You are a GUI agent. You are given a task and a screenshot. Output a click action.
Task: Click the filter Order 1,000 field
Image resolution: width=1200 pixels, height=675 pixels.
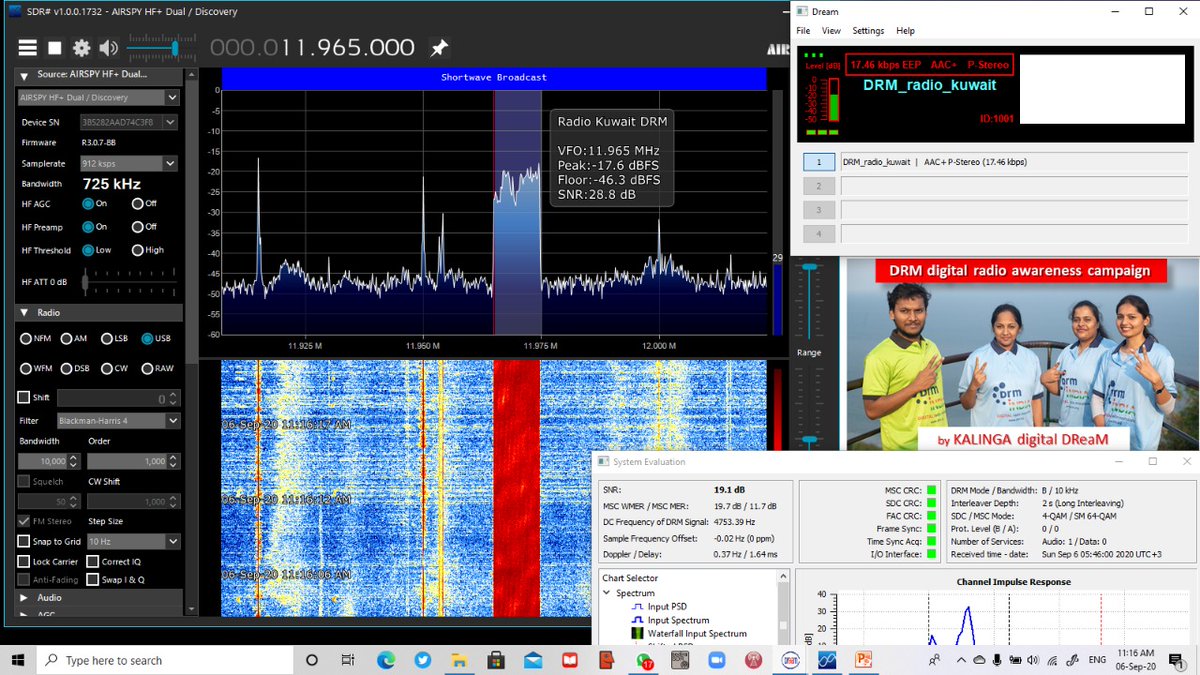(133, 461)
